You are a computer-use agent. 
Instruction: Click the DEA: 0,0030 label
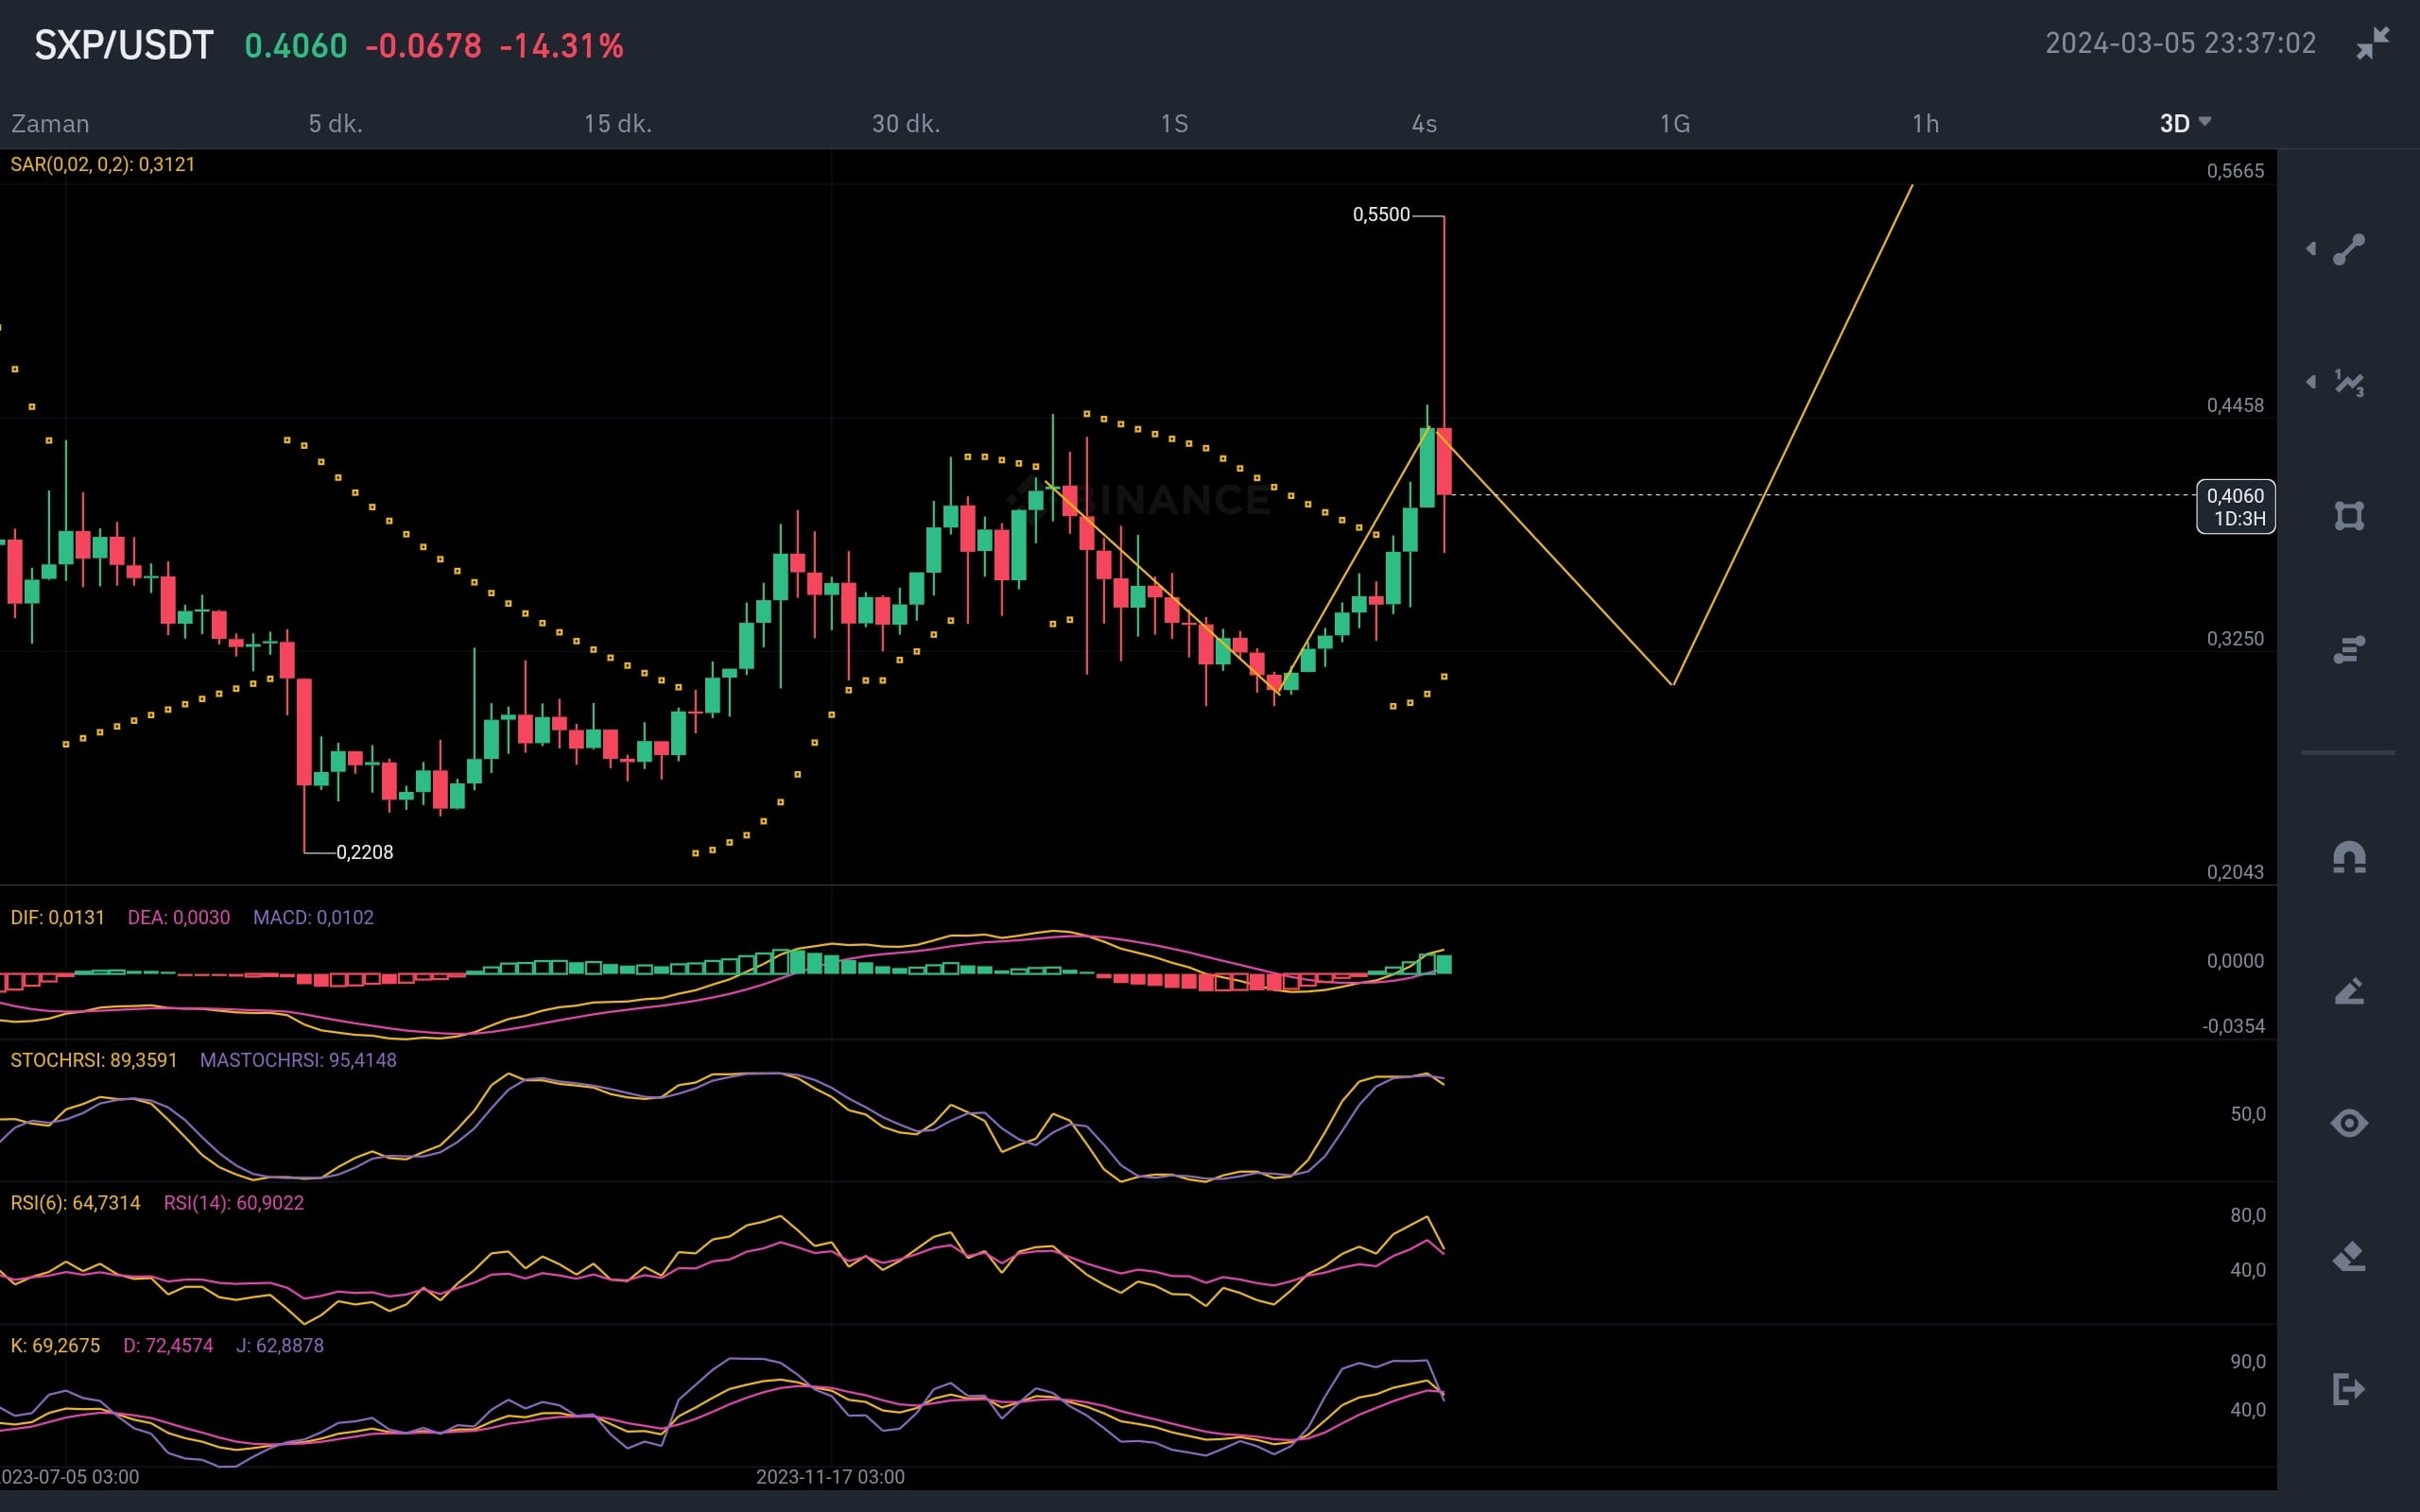[178, 917]
